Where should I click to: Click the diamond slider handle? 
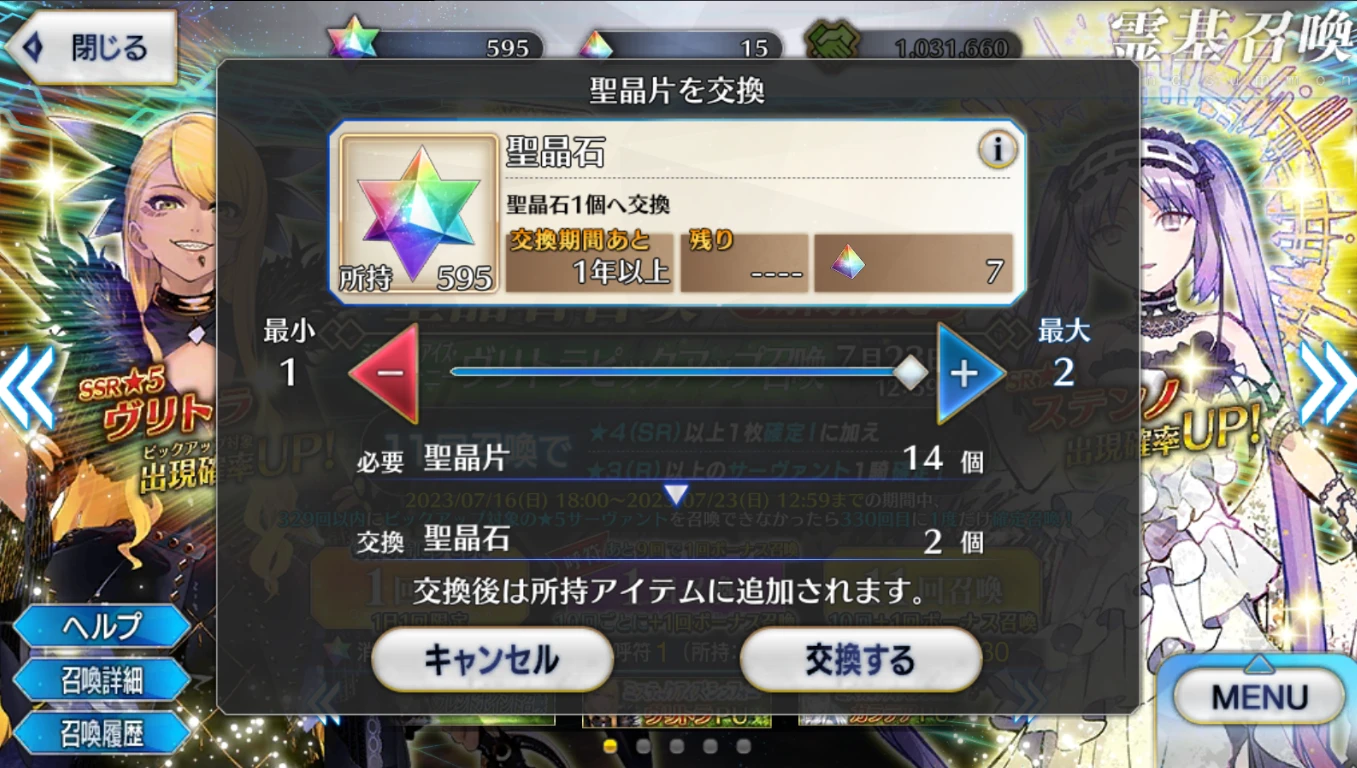click(x=910, y=373)
